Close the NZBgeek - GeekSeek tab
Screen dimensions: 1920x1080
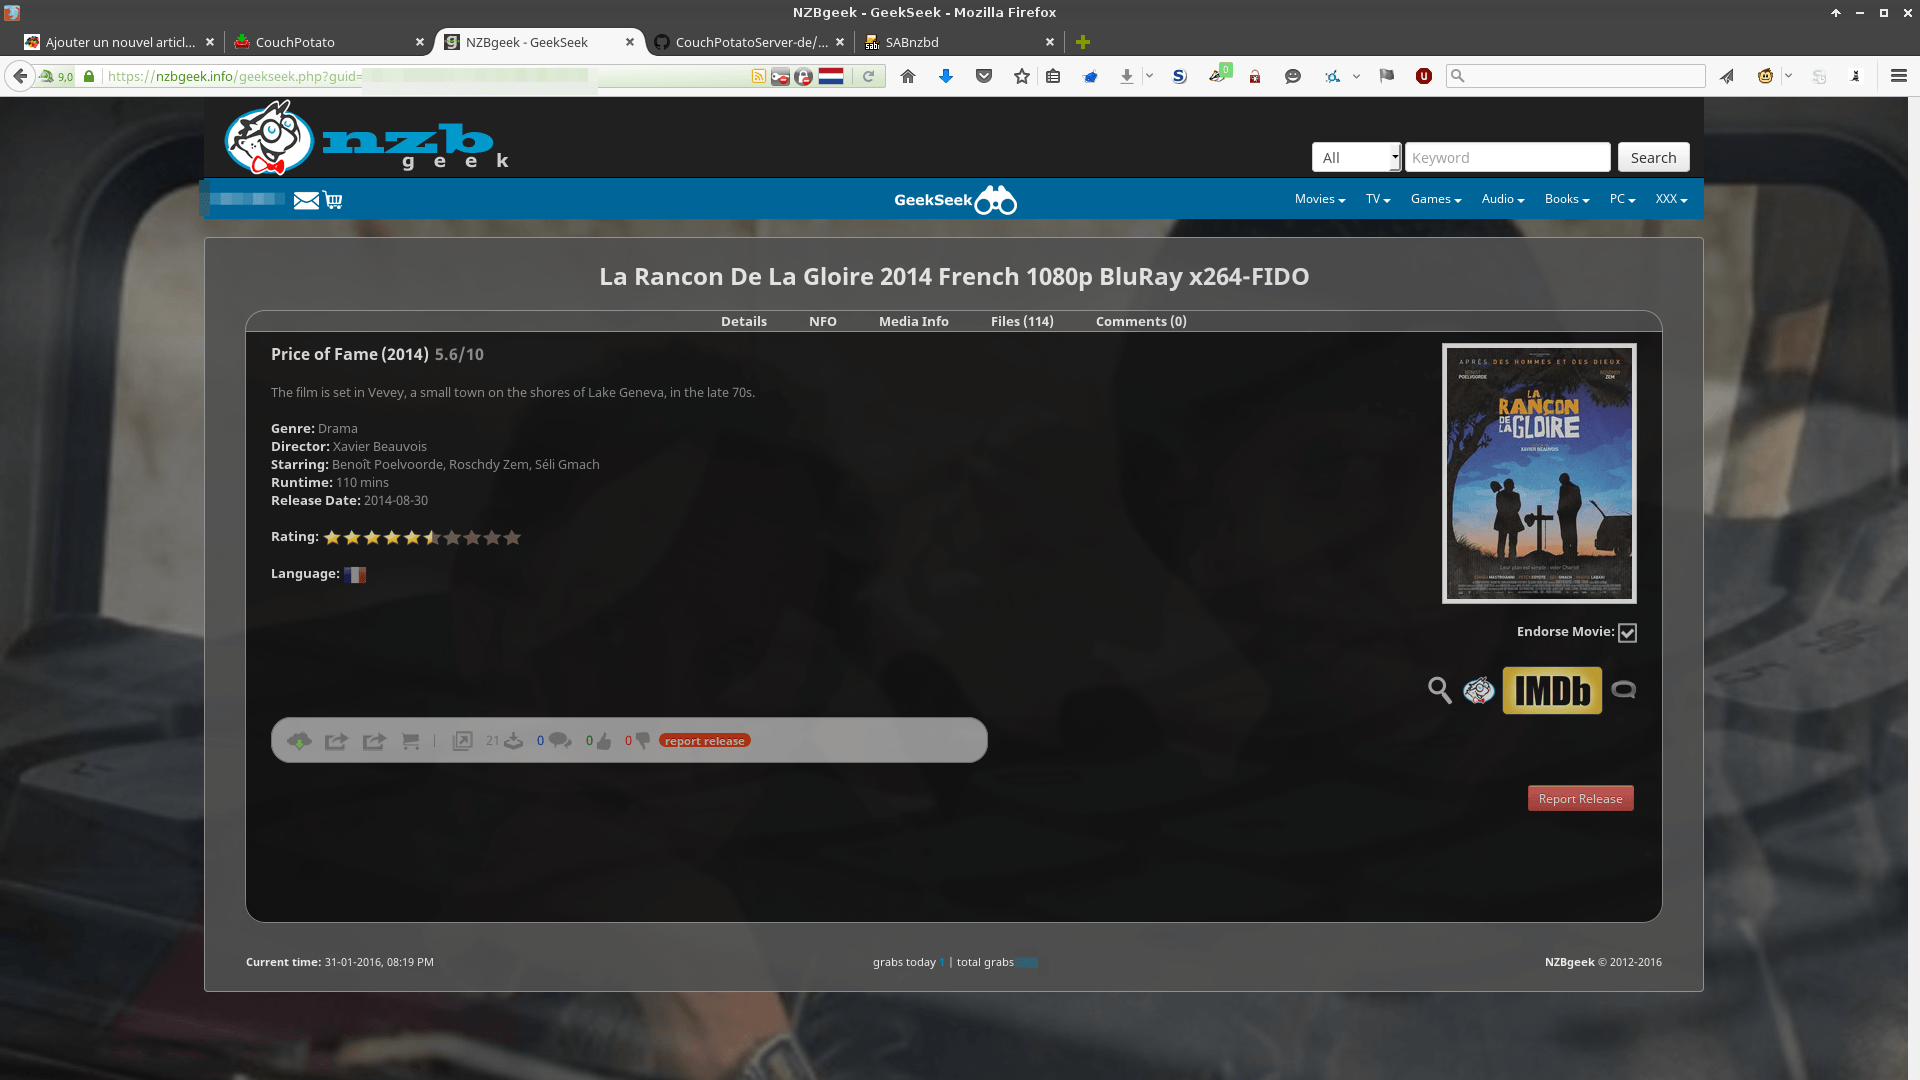[x=630, y=42]
